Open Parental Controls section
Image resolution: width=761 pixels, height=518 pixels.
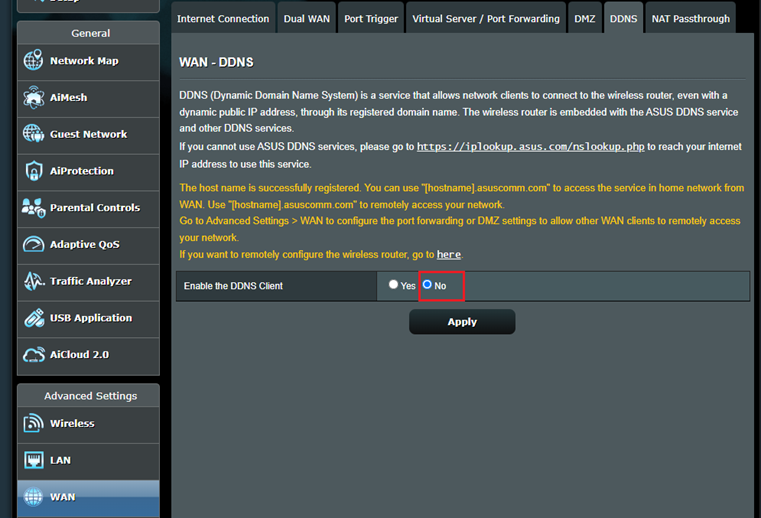88,209
